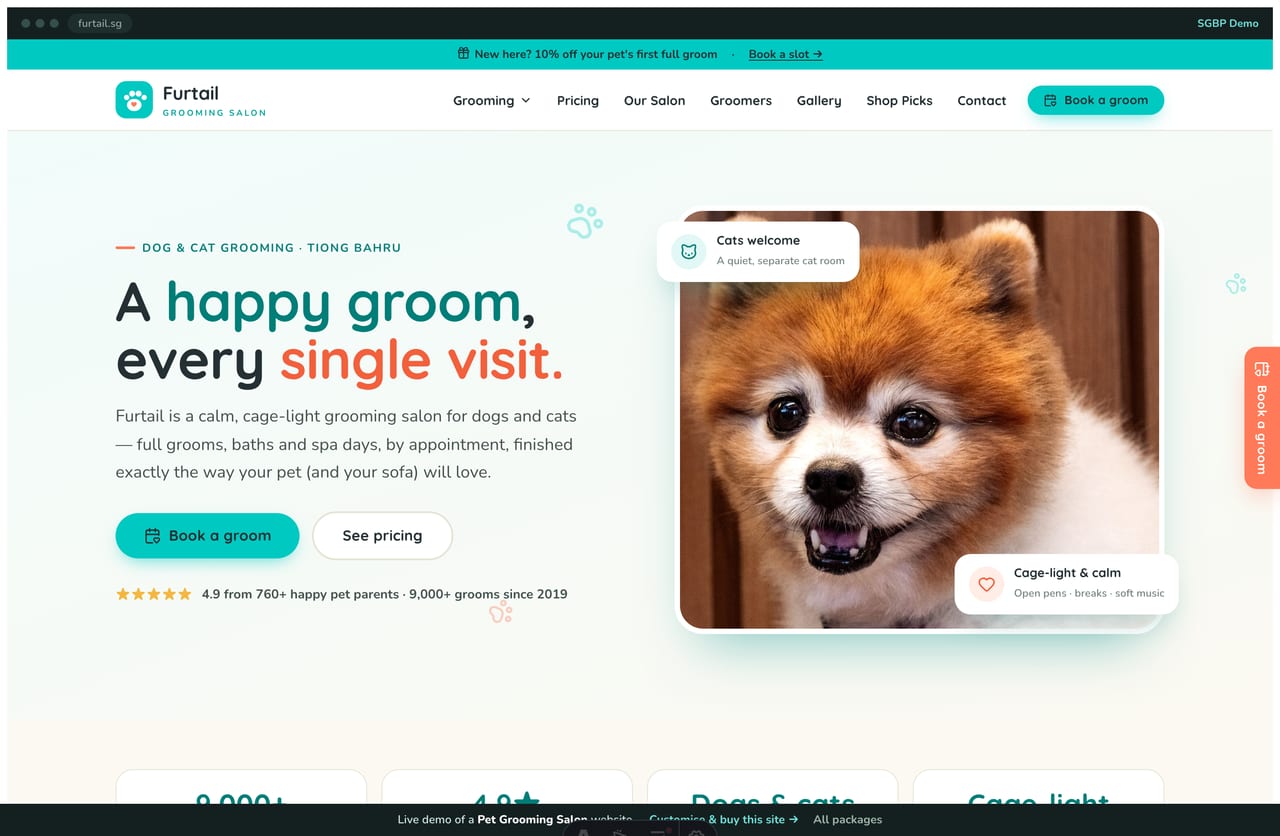Click the All packages link in the bottom bar
Screen dimensions: 1280x836
tap(848, 820)
